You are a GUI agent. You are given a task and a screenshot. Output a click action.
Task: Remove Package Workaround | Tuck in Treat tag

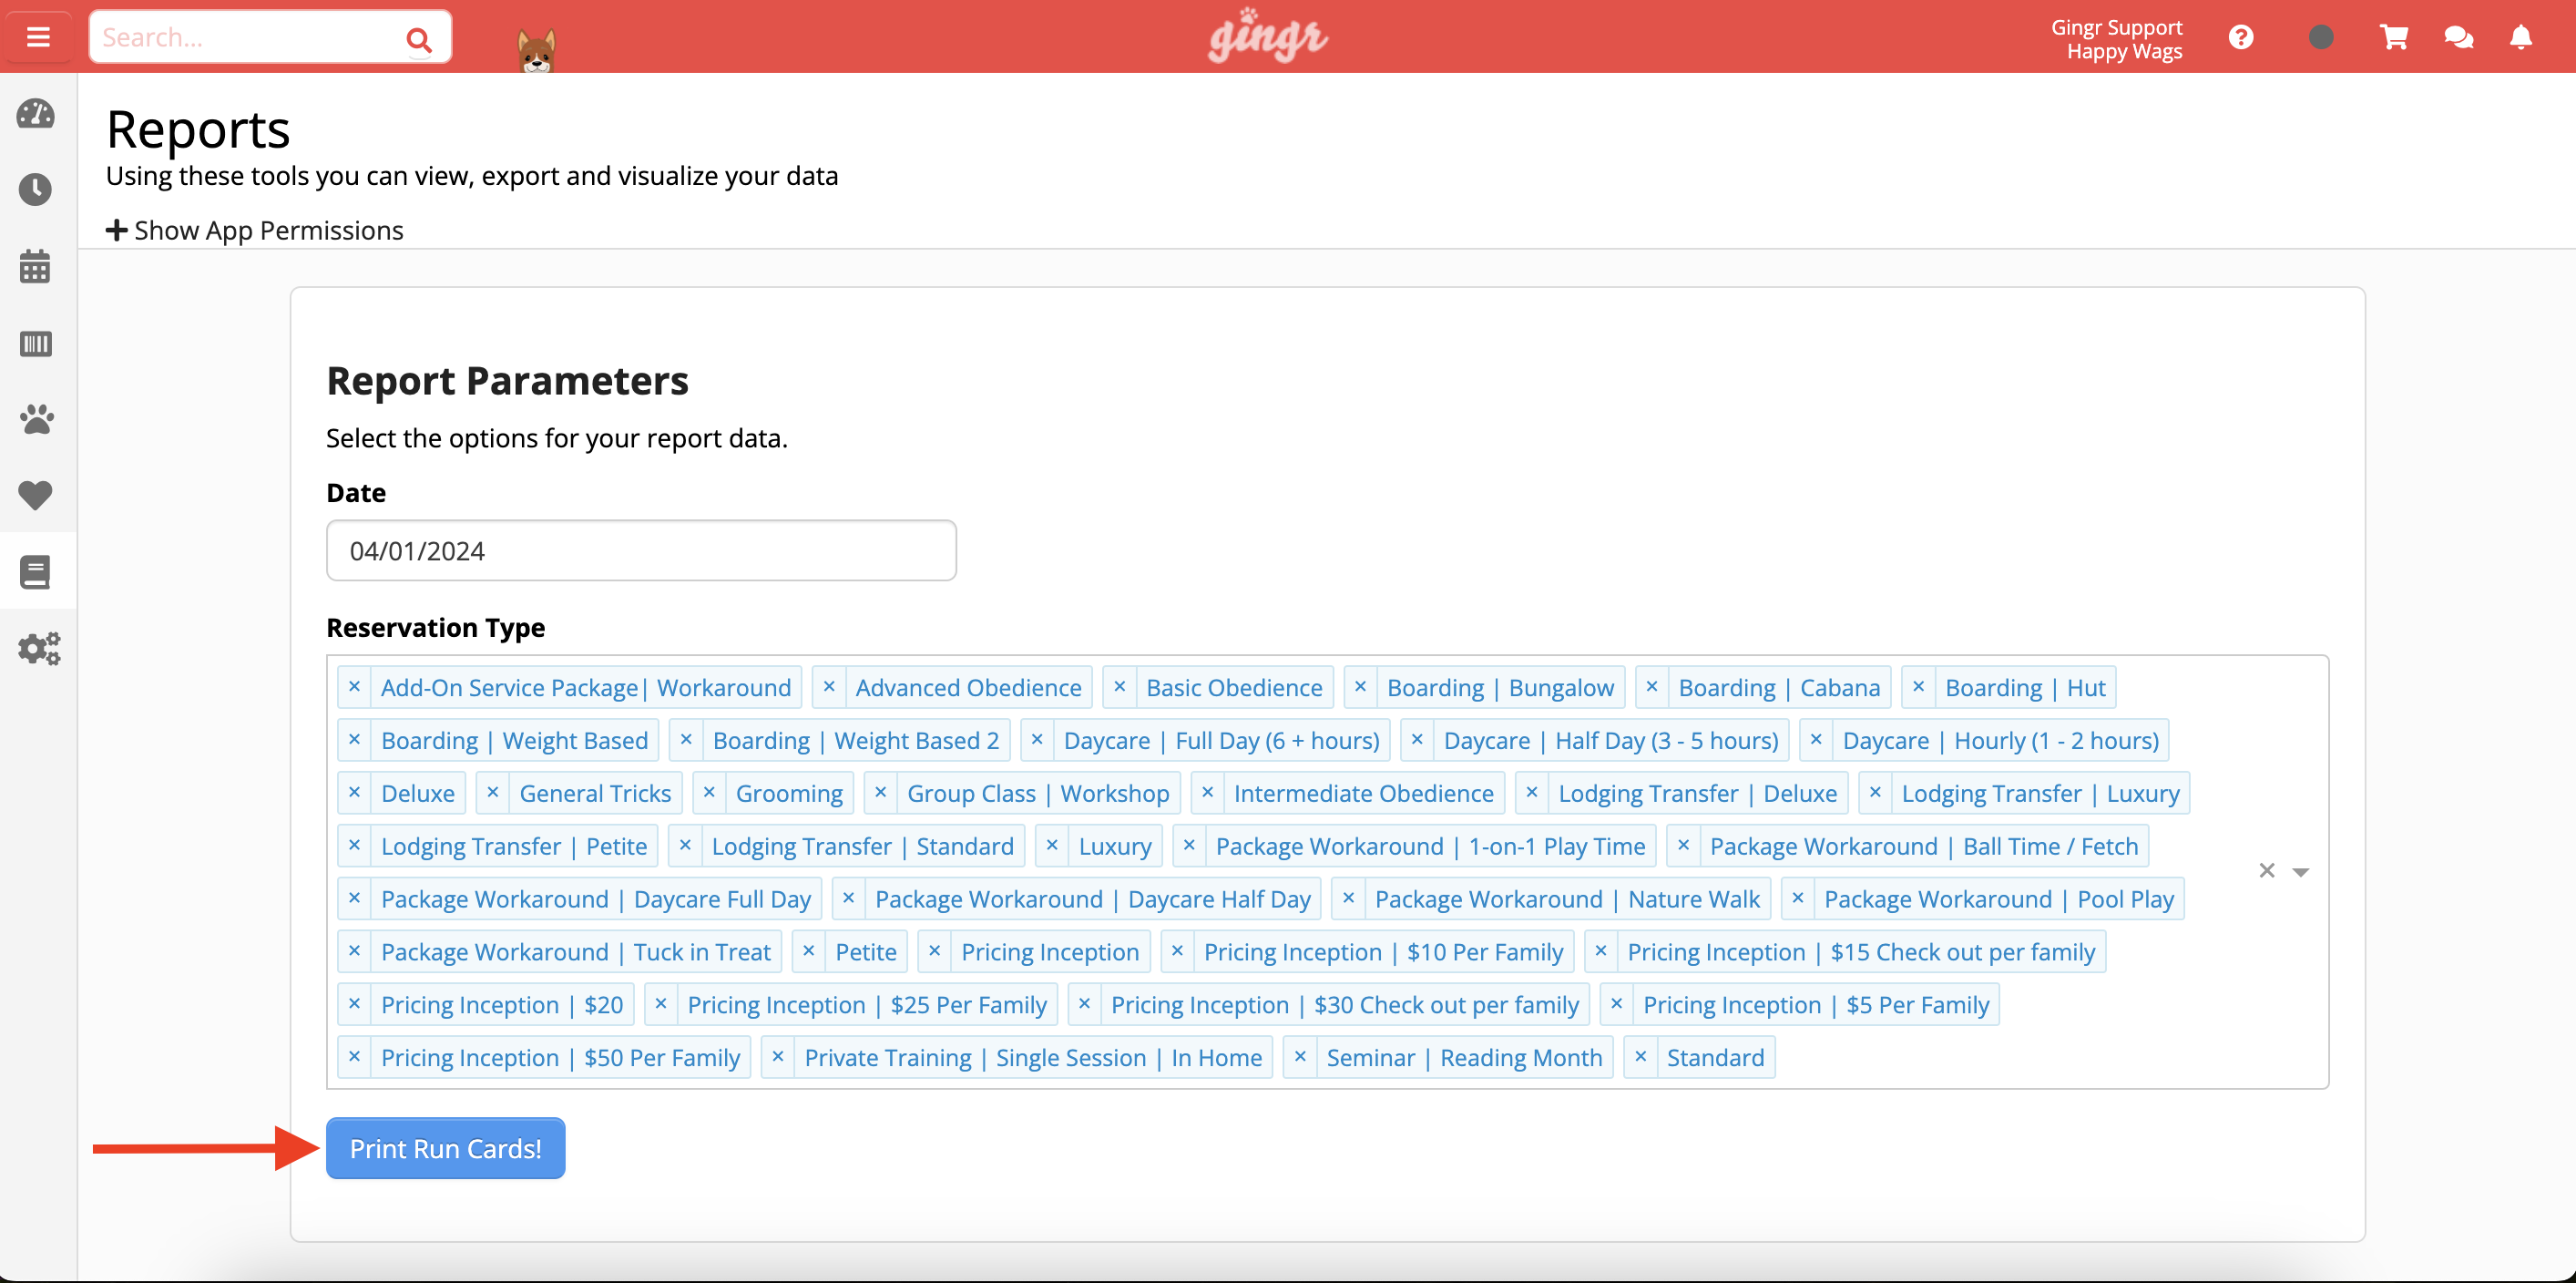pos(354,952)
